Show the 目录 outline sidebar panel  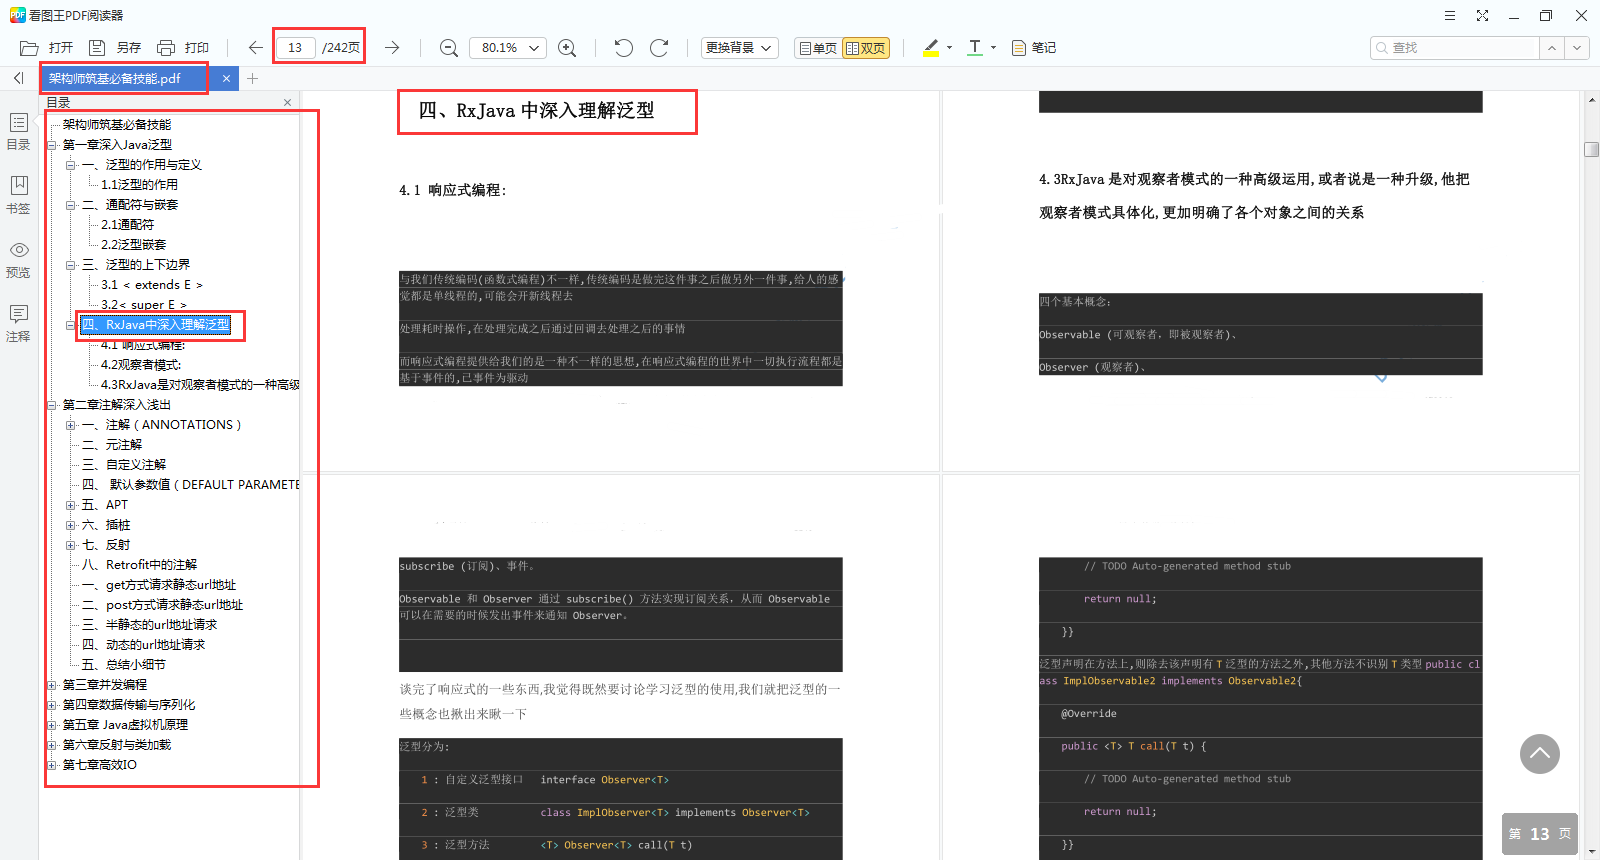coord(18,131)
